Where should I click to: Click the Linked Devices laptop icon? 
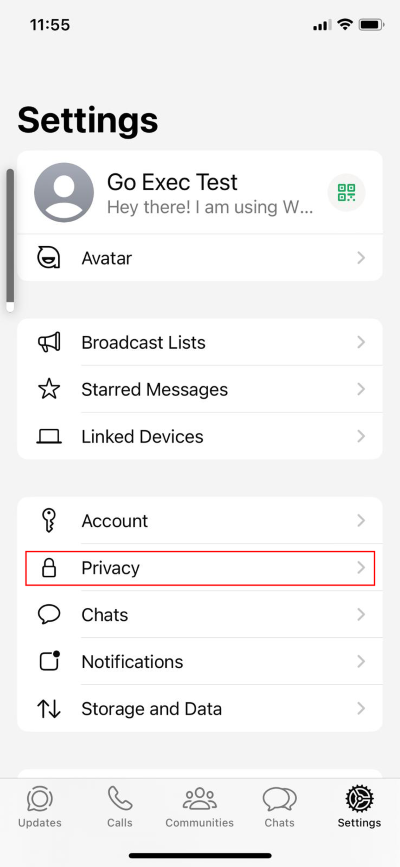[x=49, y=437]
